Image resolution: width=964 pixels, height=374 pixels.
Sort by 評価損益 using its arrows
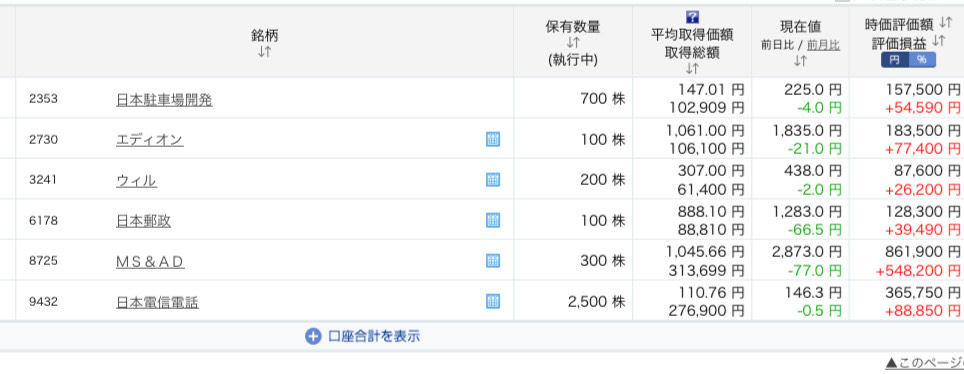coord(938,41)
